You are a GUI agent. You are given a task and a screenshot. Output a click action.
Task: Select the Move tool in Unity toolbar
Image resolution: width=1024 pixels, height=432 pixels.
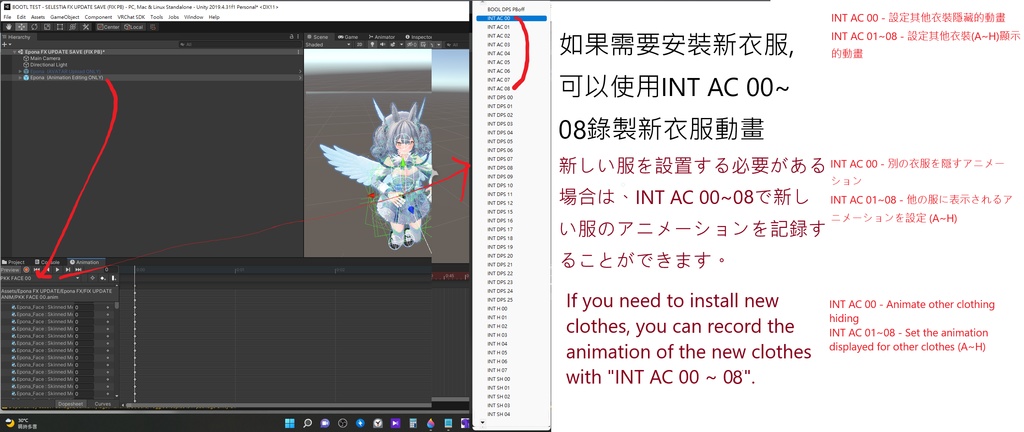click(x=22, y=27)
